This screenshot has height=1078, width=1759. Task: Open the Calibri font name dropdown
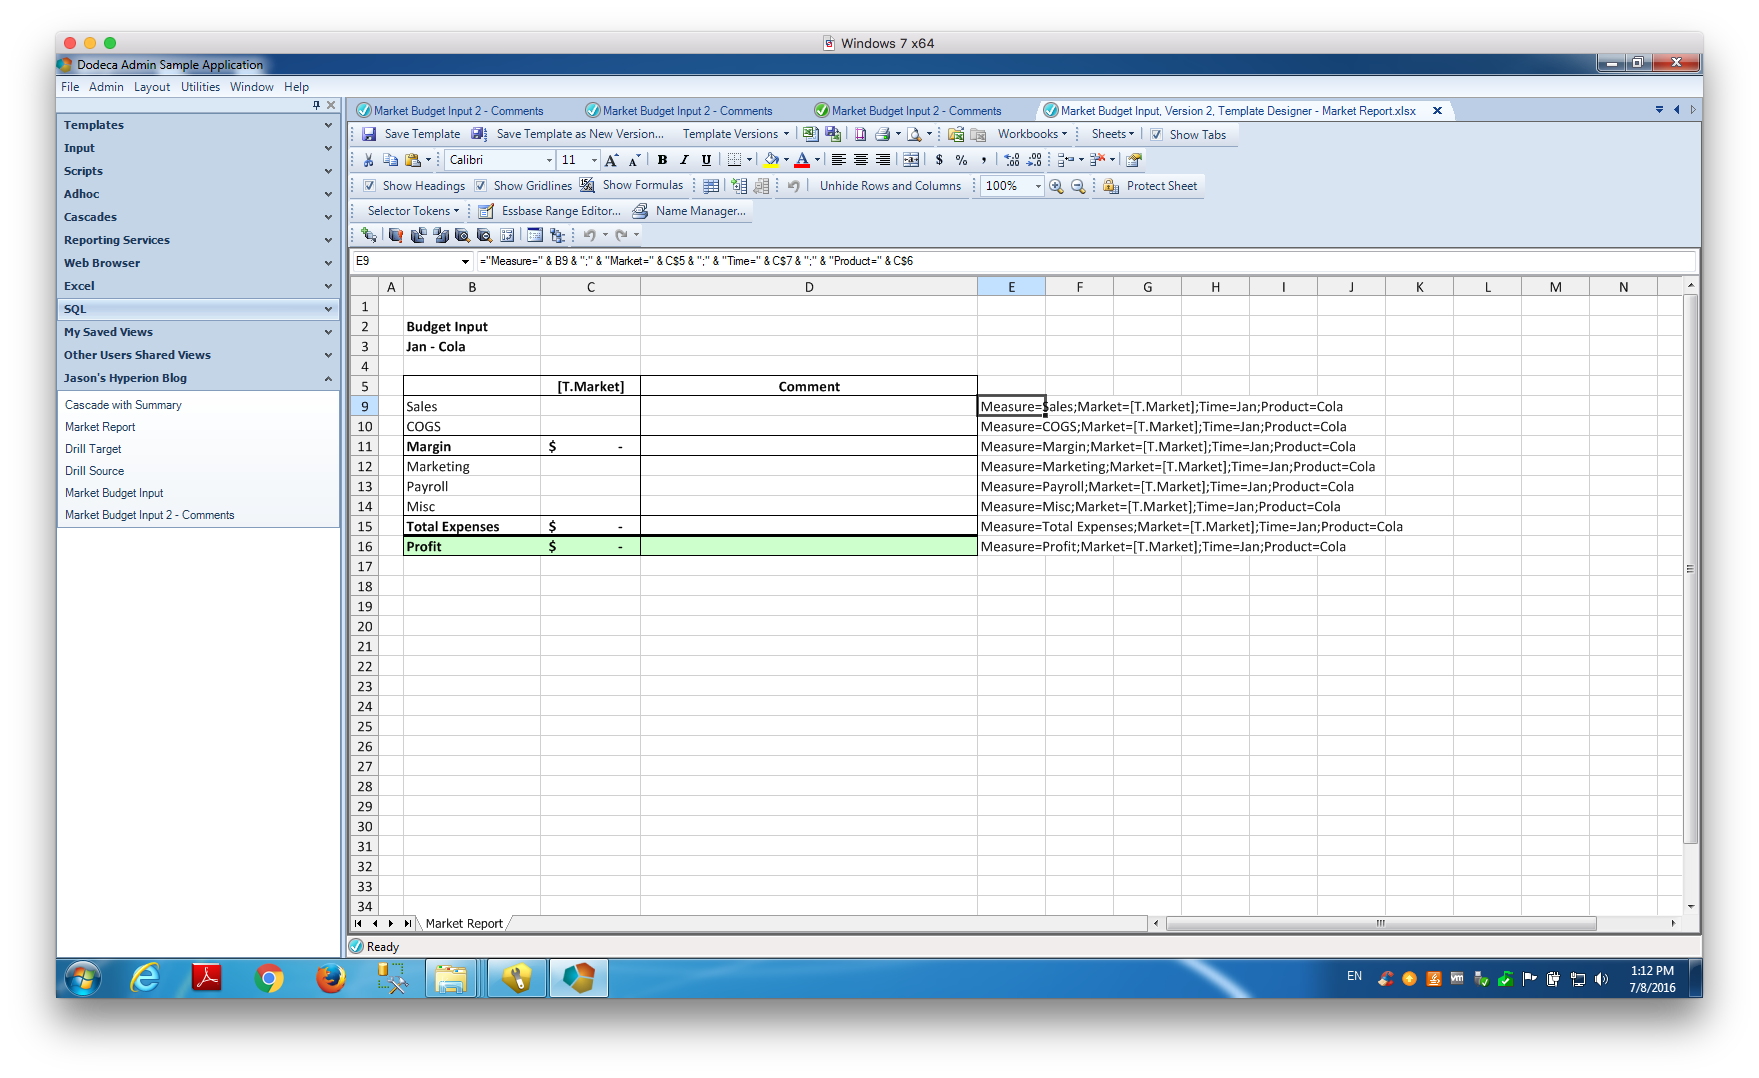[500, 160]
